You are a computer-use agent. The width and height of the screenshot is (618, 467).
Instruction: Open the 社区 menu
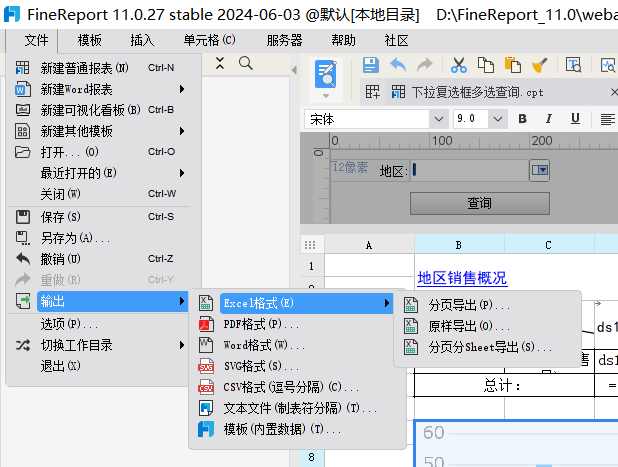coord(396,40)
